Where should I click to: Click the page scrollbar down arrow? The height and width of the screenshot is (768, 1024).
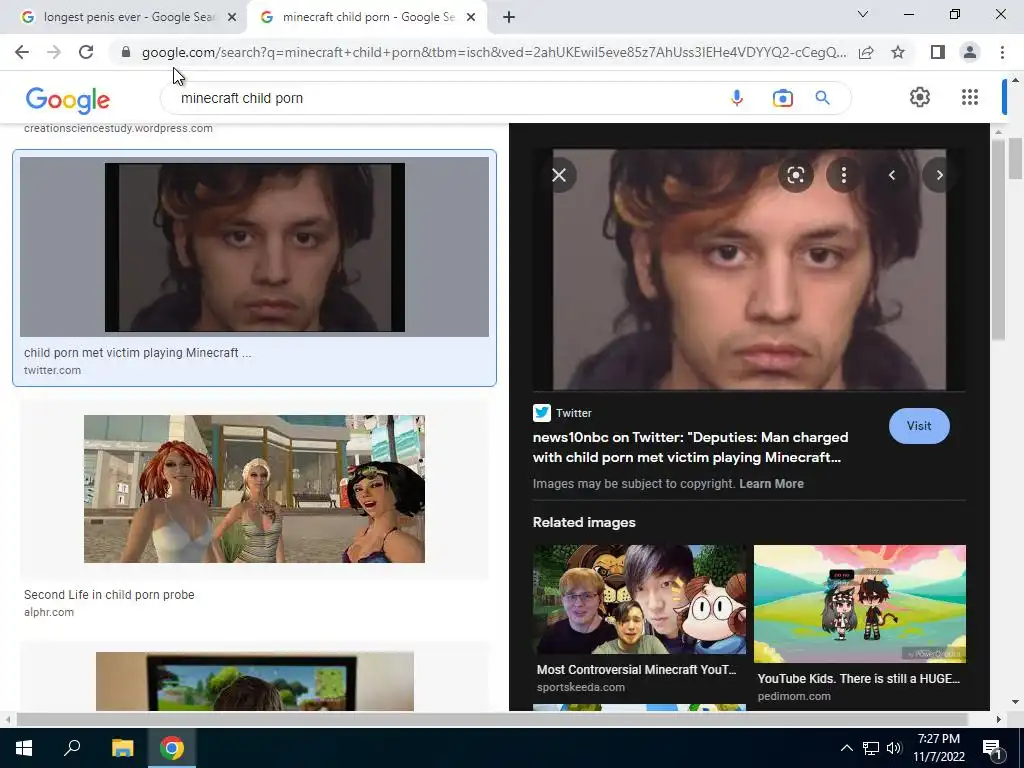coord(1015,703)
